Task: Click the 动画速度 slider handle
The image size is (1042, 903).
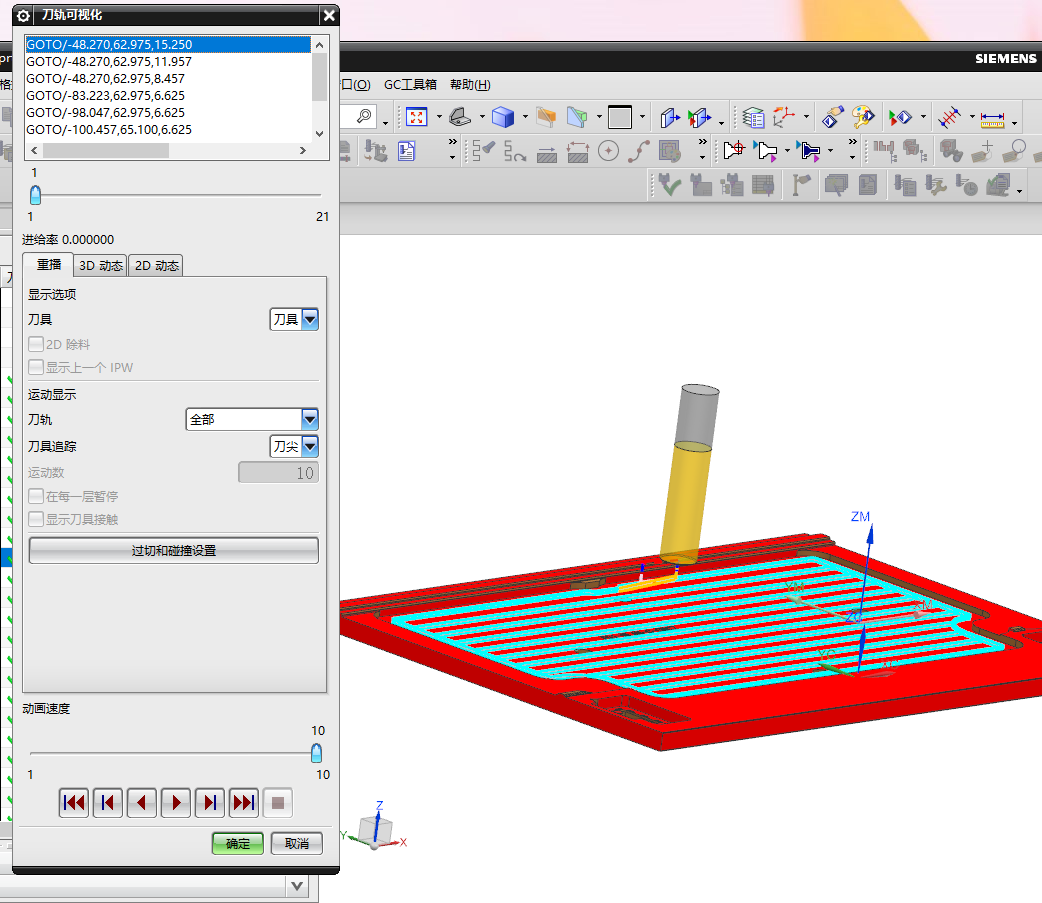Action: pyautogui.click(x=316, y=753)
